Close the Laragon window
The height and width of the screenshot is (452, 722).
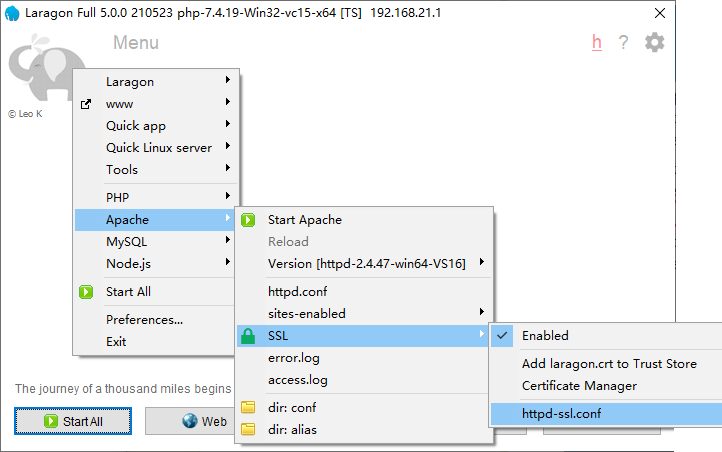(660, 13)
